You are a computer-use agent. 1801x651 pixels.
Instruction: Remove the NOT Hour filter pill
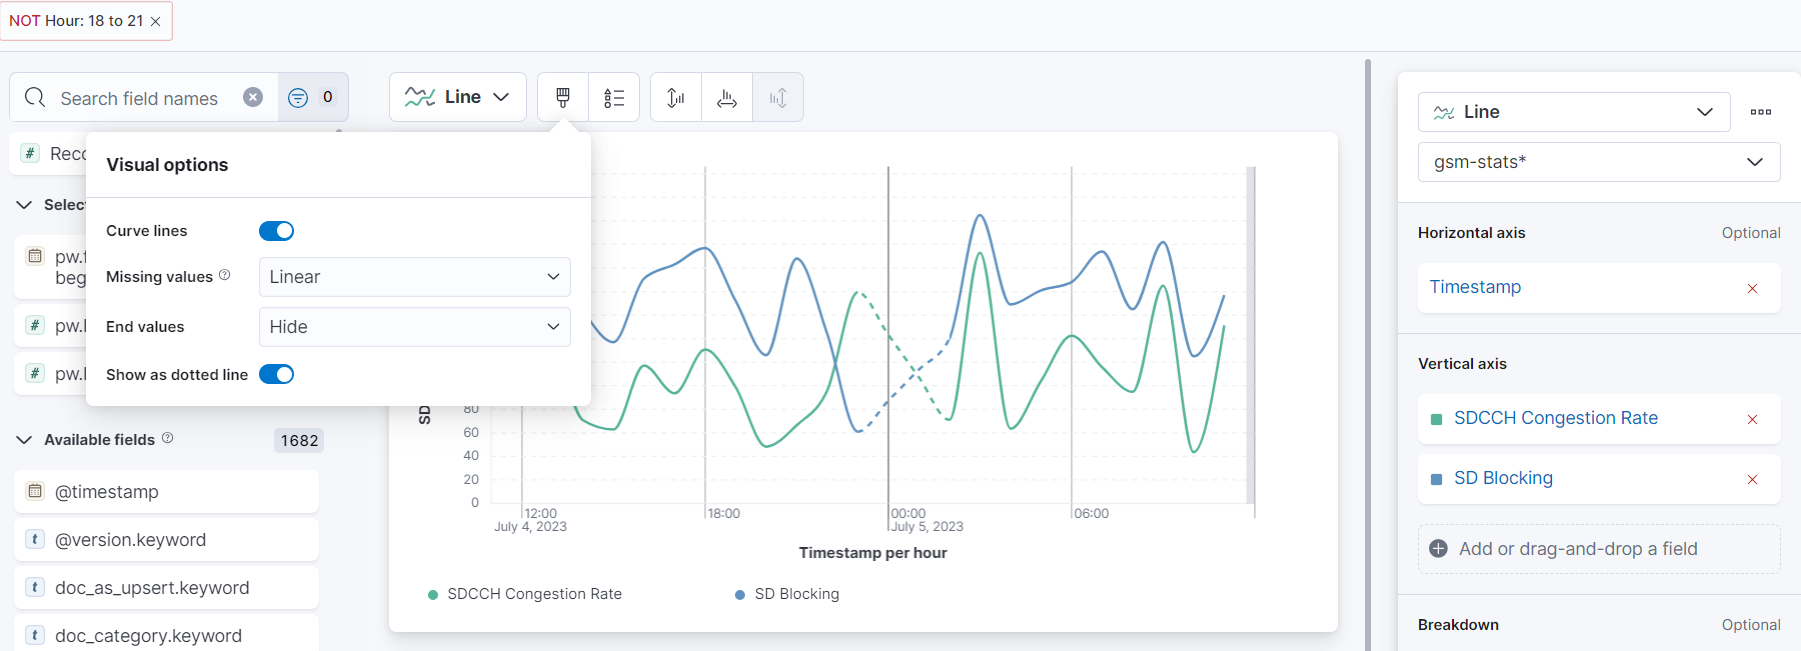[156, 21]
